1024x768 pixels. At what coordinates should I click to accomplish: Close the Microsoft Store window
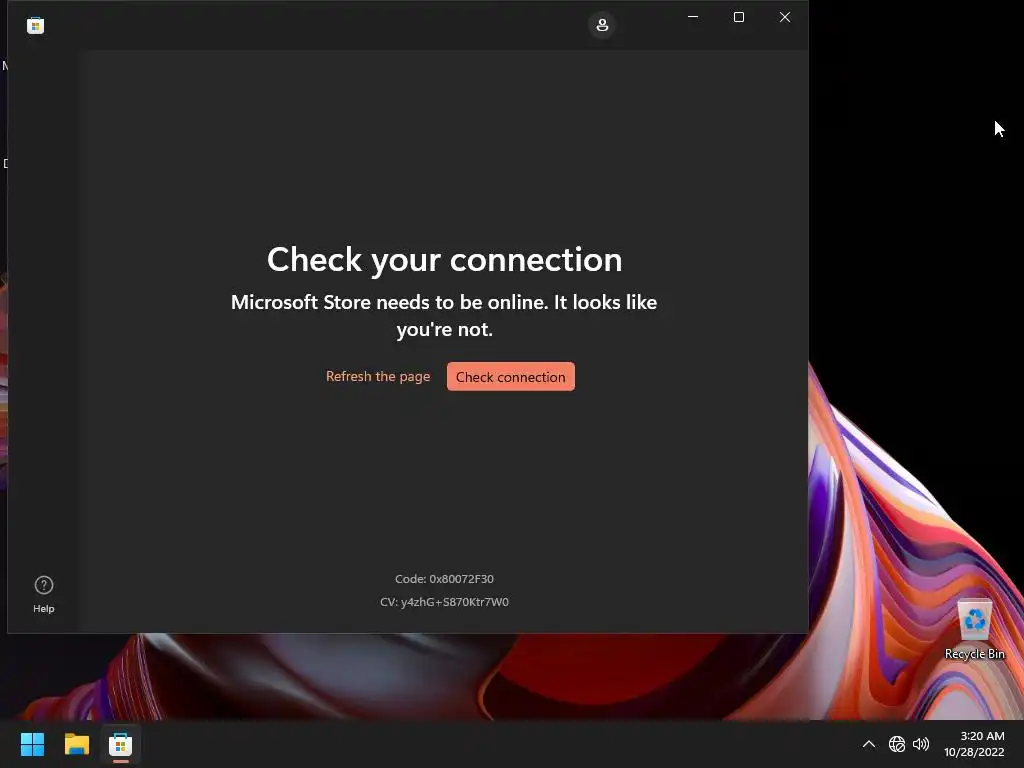785,17
